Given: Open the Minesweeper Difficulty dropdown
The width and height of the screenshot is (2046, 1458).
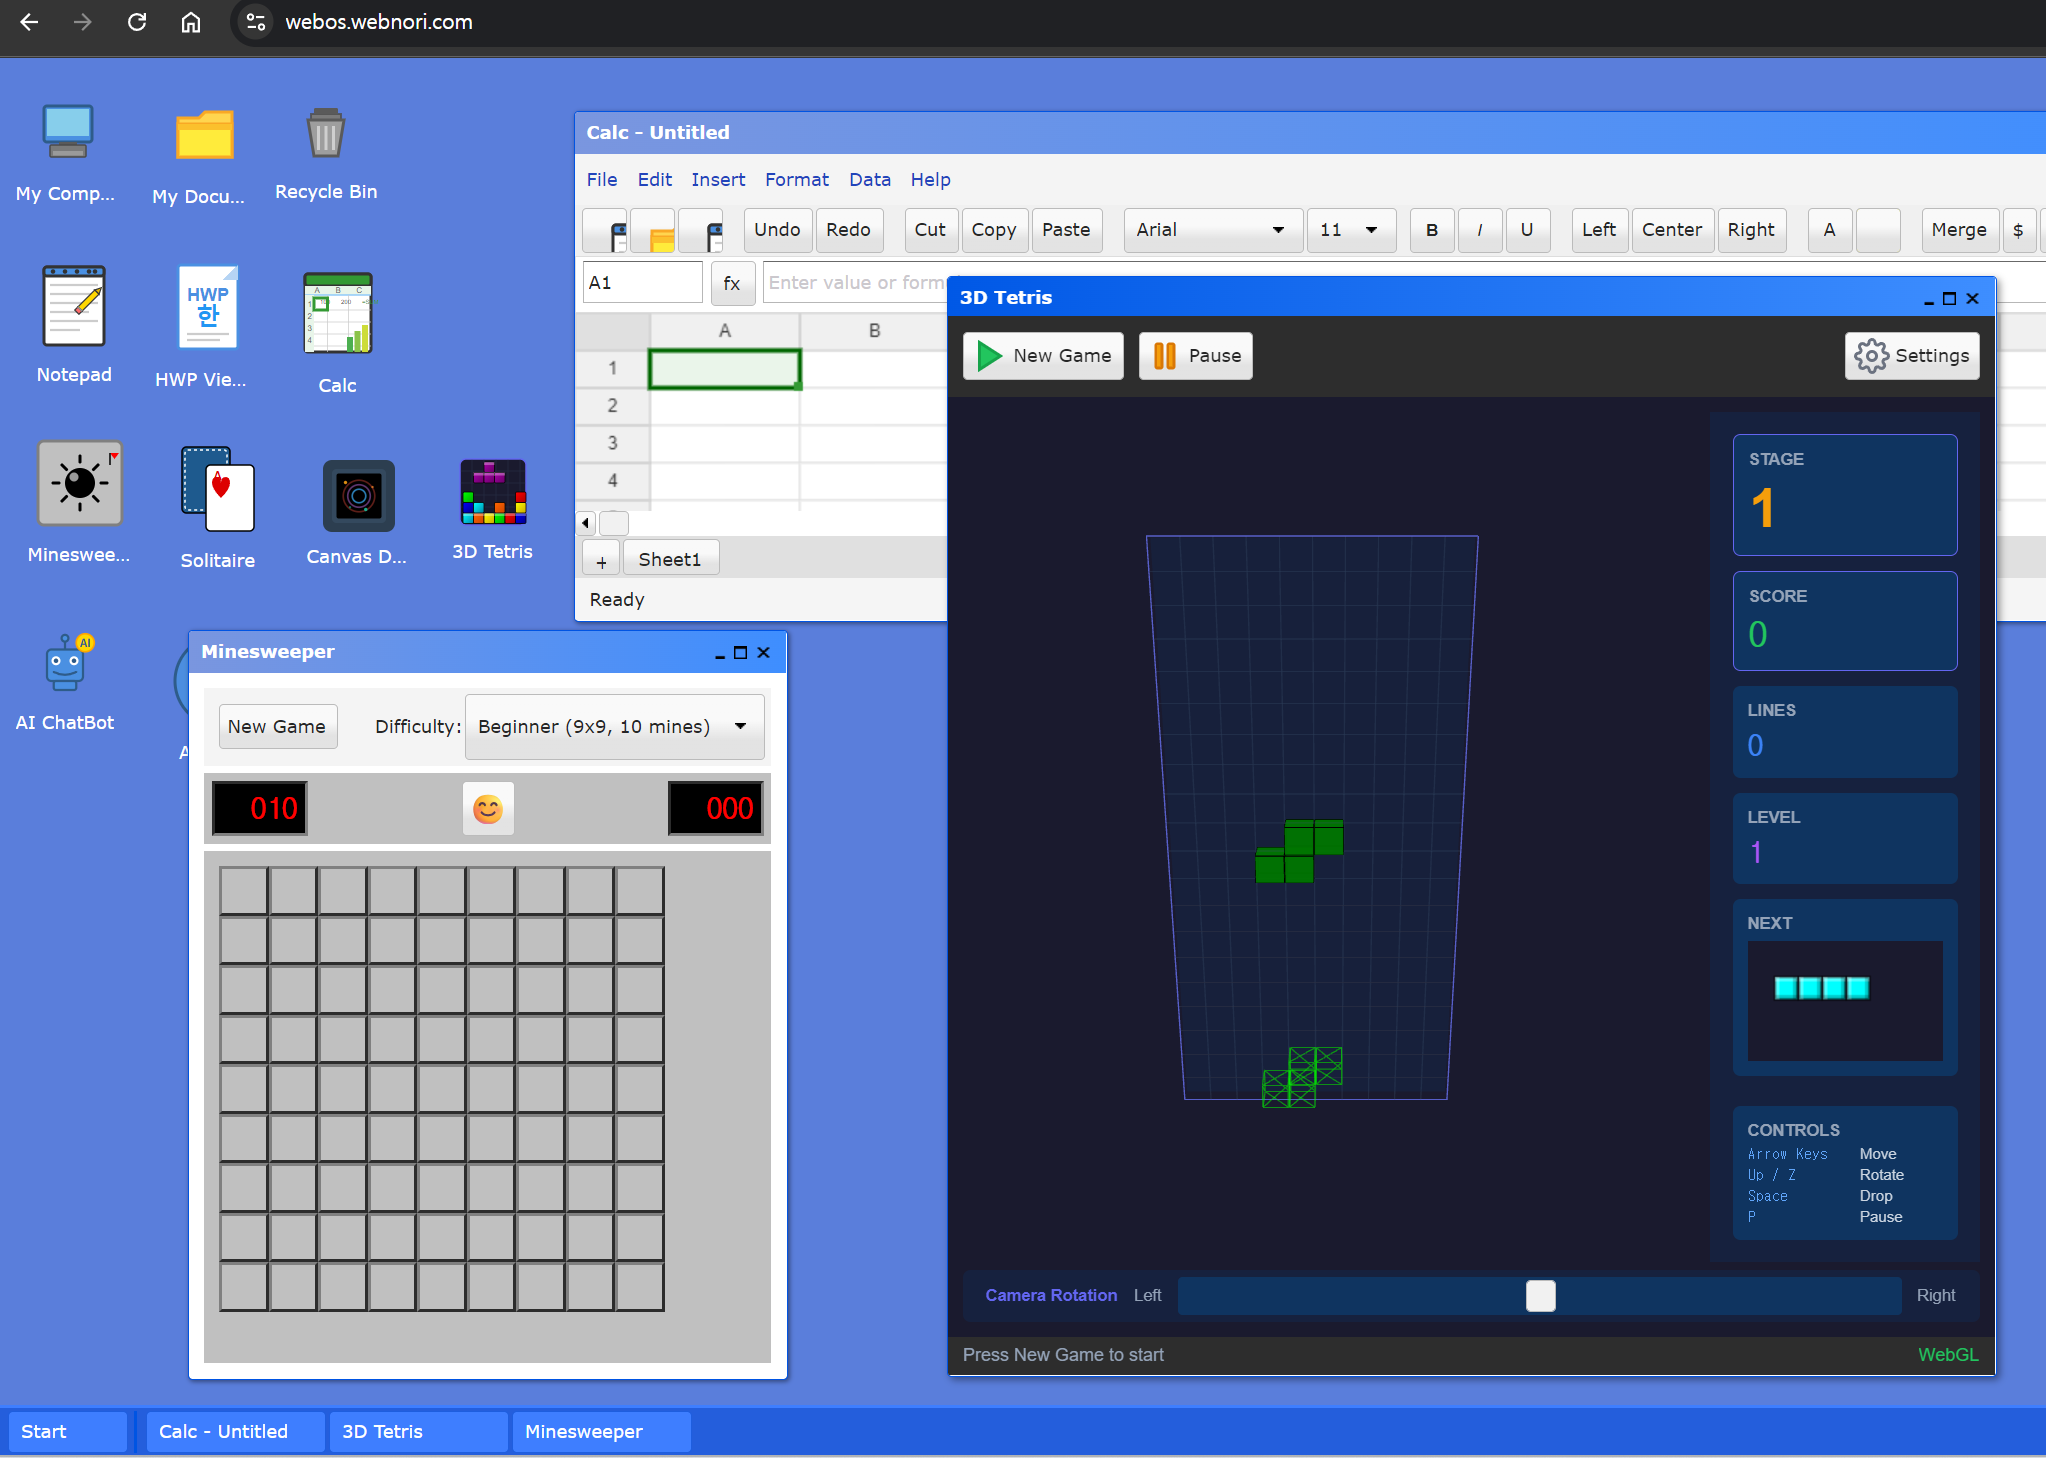Looking at the screenshot, I should click(614, 727).
